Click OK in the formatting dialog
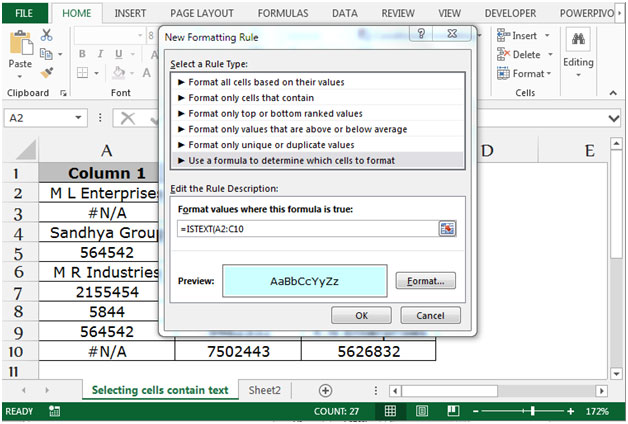This screenshot has height=424, width=628. click(361, 315)
